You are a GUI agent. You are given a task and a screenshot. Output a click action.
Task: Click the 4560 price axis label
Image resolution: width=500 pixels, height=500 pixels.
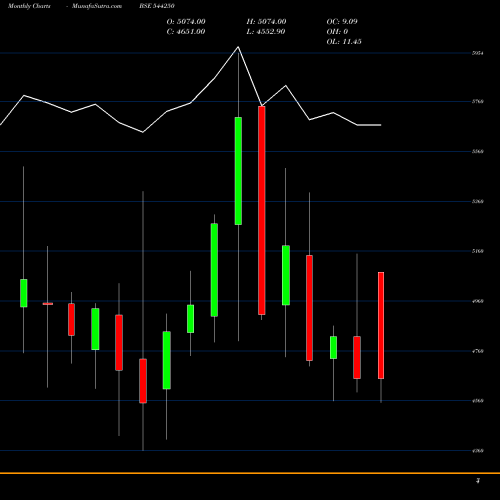tap(478, 401)
